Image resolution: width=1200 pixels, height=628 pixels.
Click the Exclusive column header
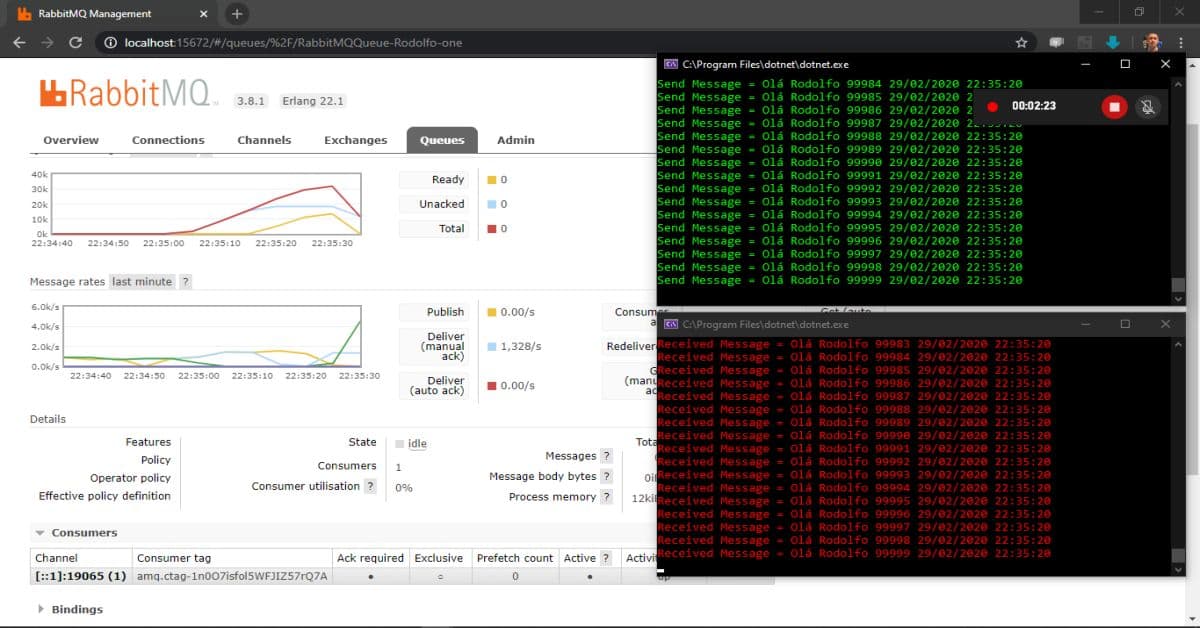439,558
